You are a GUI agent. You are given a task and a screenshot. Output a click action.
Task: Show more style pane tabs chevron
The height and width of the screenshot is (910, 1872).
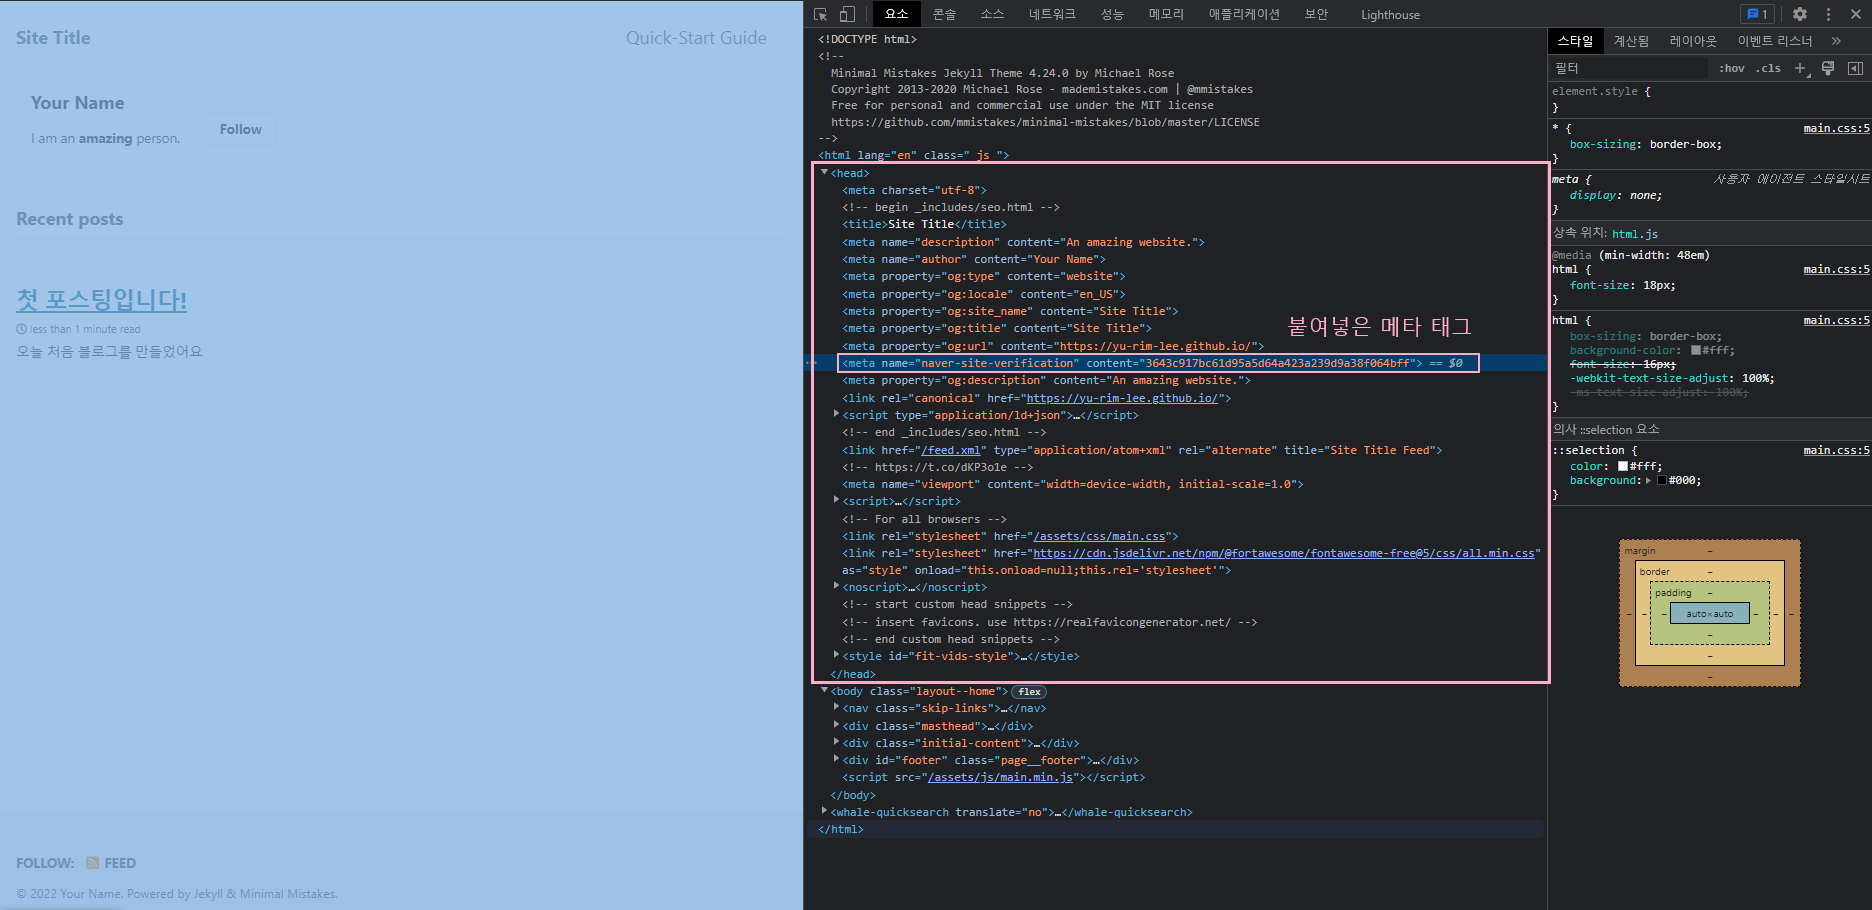1836,41
